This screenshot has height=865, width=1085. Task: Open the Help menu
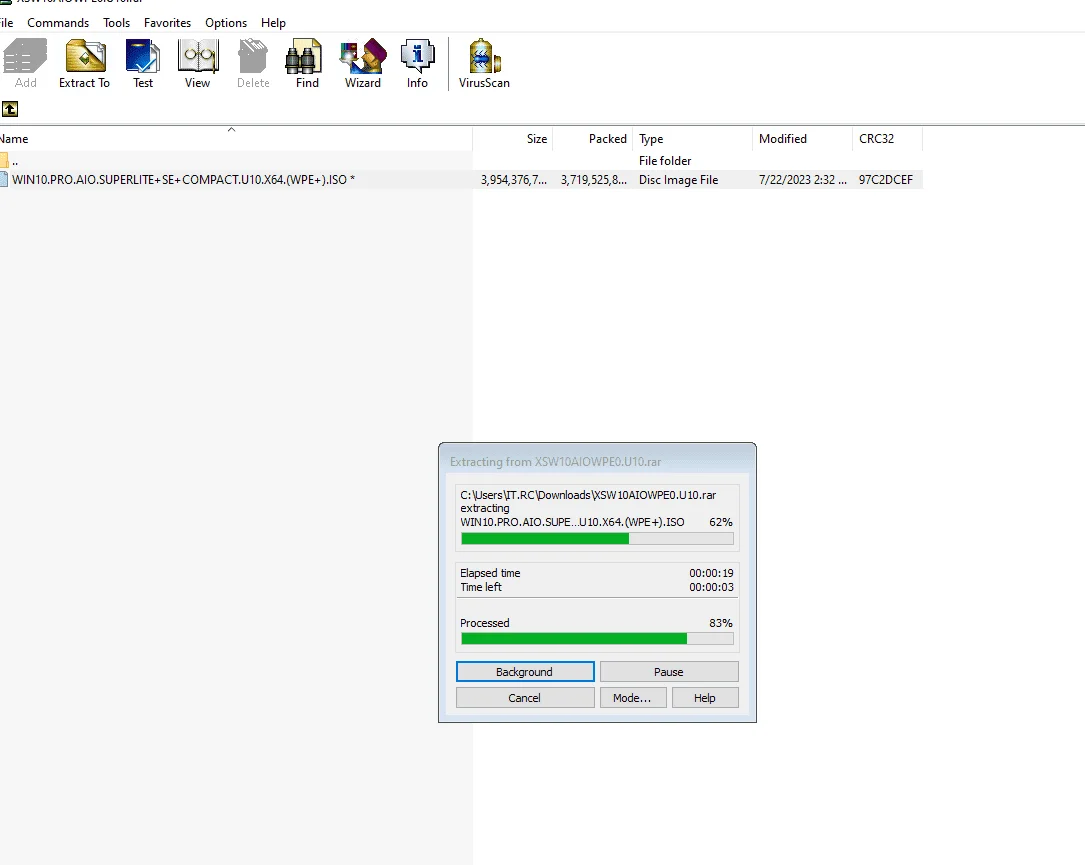[x=273, y=23]
